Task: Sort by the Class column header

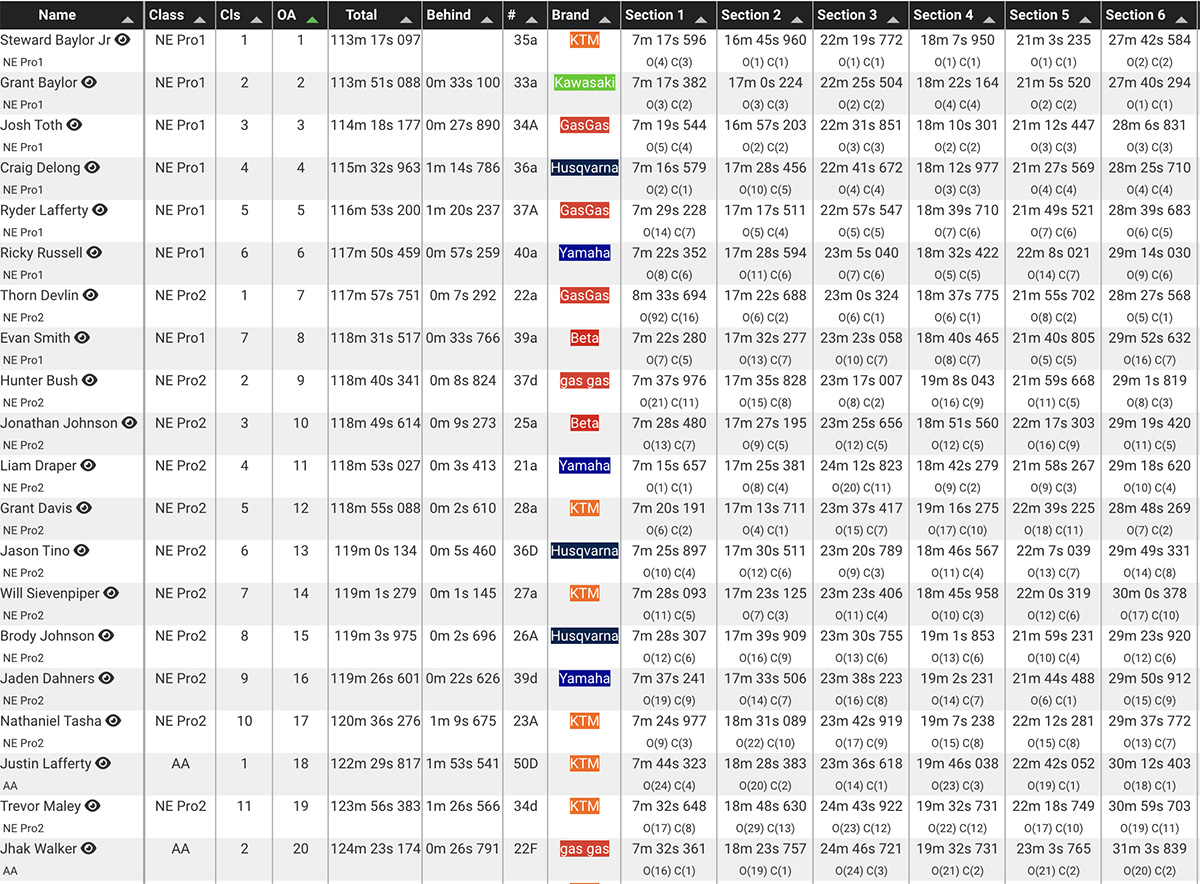Action: pyautogui.click(x=178, y=15)
